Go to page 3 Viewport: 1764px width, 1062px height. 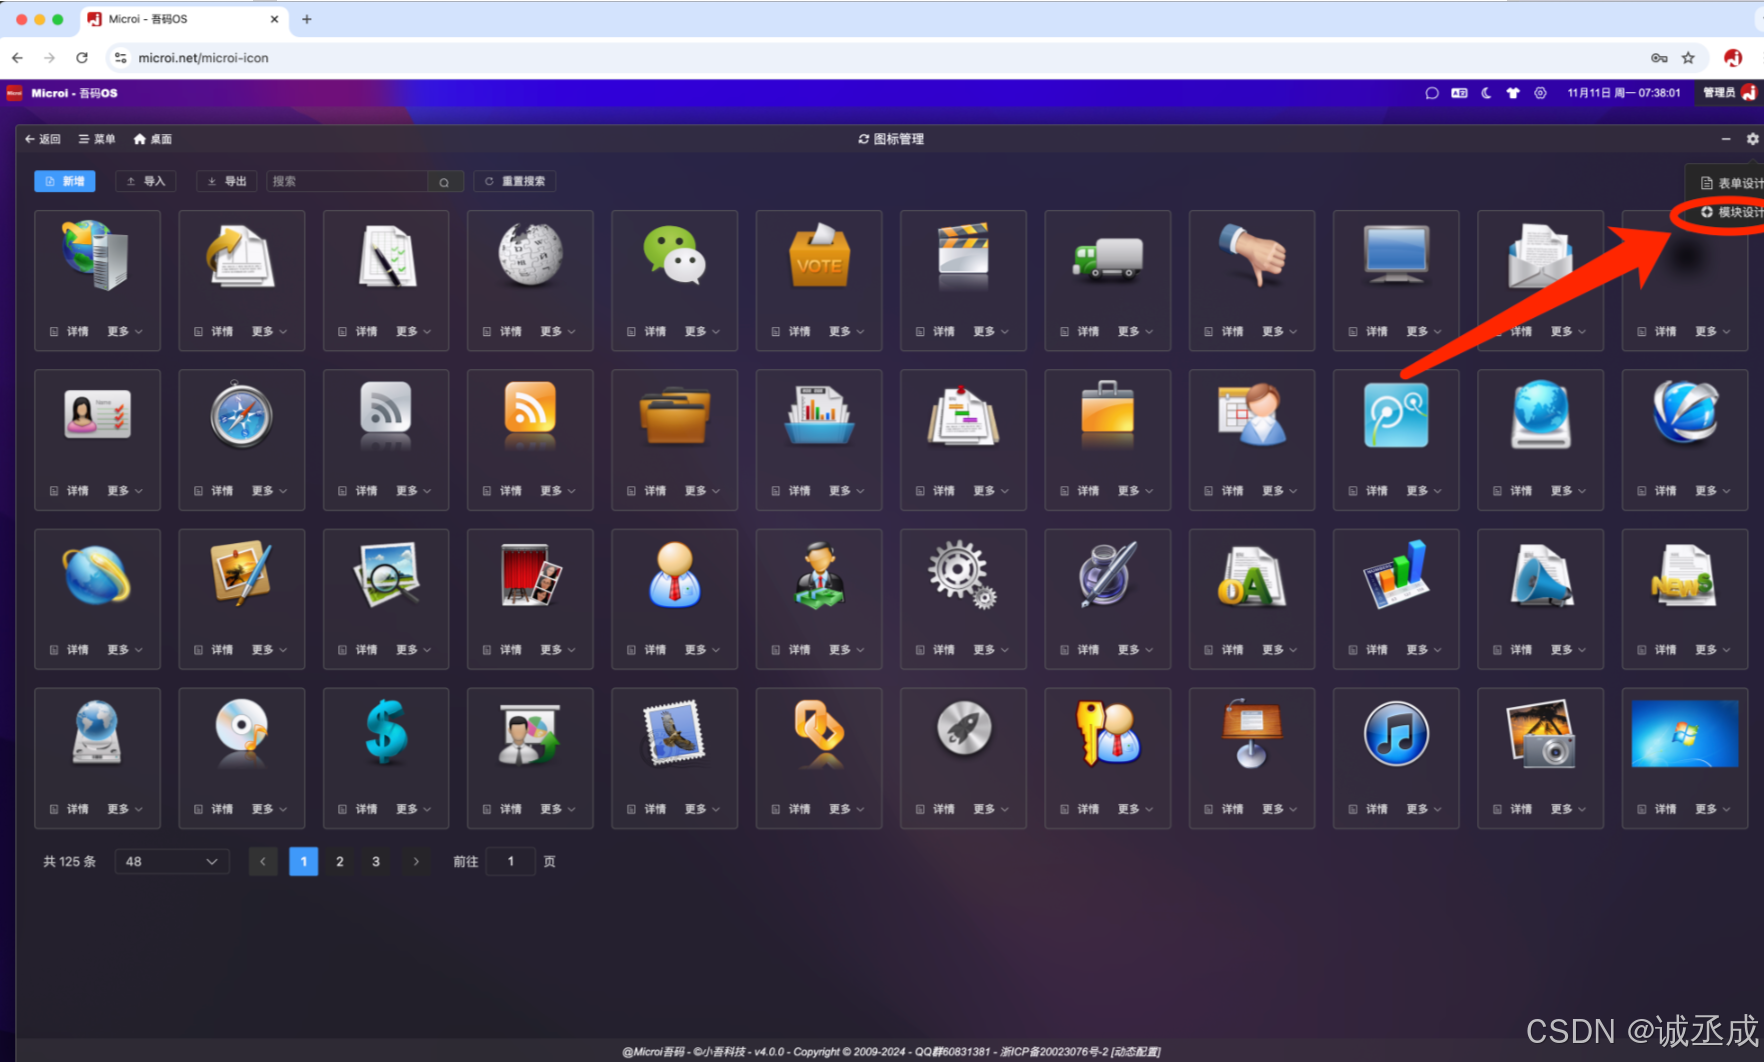[376, 861]
